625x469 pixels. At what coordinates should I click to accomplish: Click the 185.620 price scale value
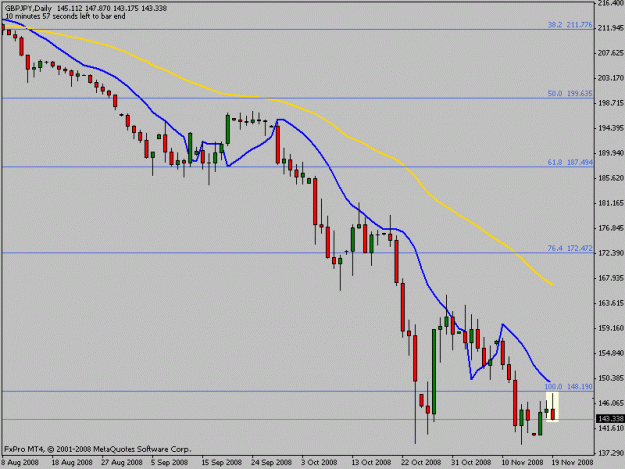(611, 178)
